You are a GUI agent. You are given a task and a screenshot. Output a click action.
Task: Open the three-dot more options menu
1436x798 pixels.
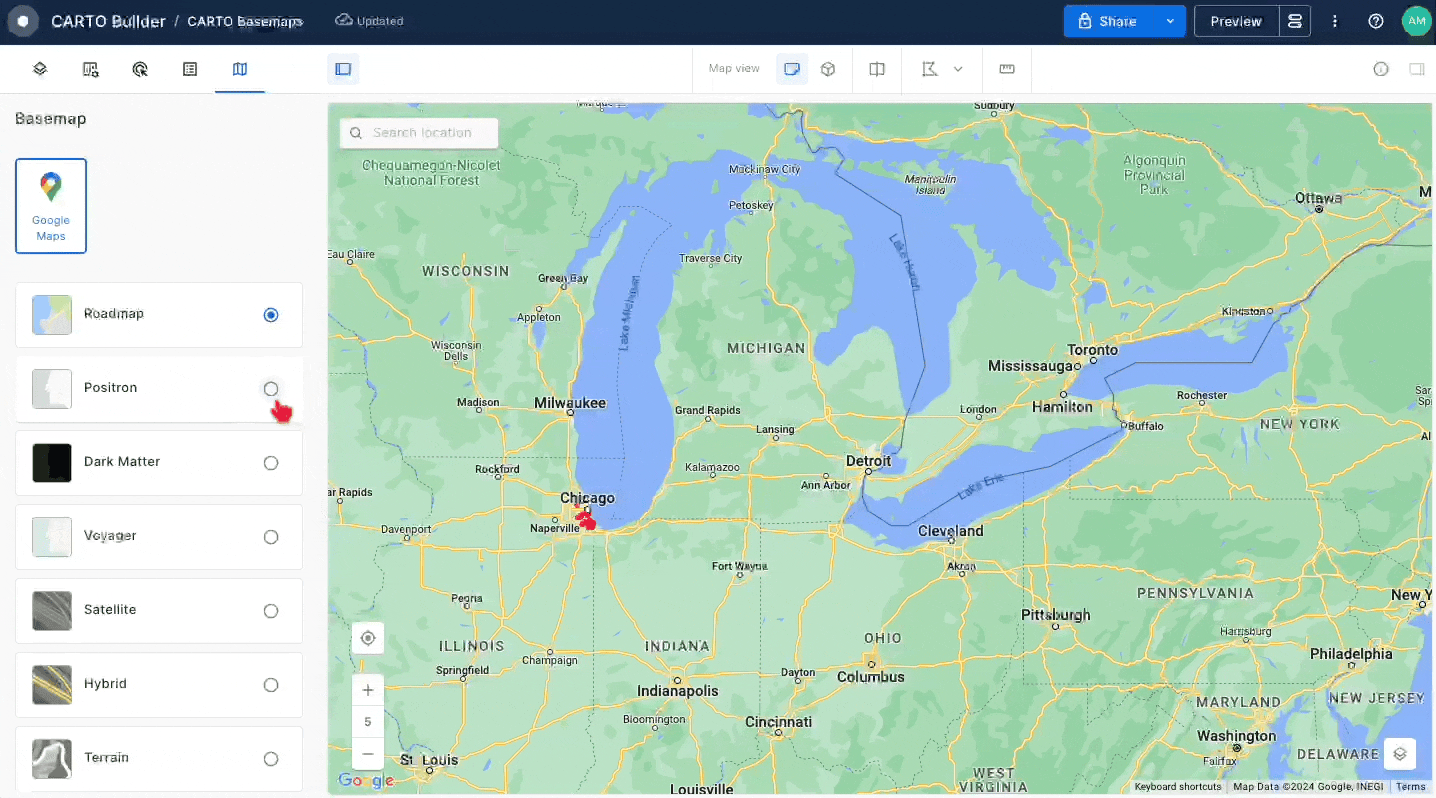pyautogui.click(x=1335, y=21)
